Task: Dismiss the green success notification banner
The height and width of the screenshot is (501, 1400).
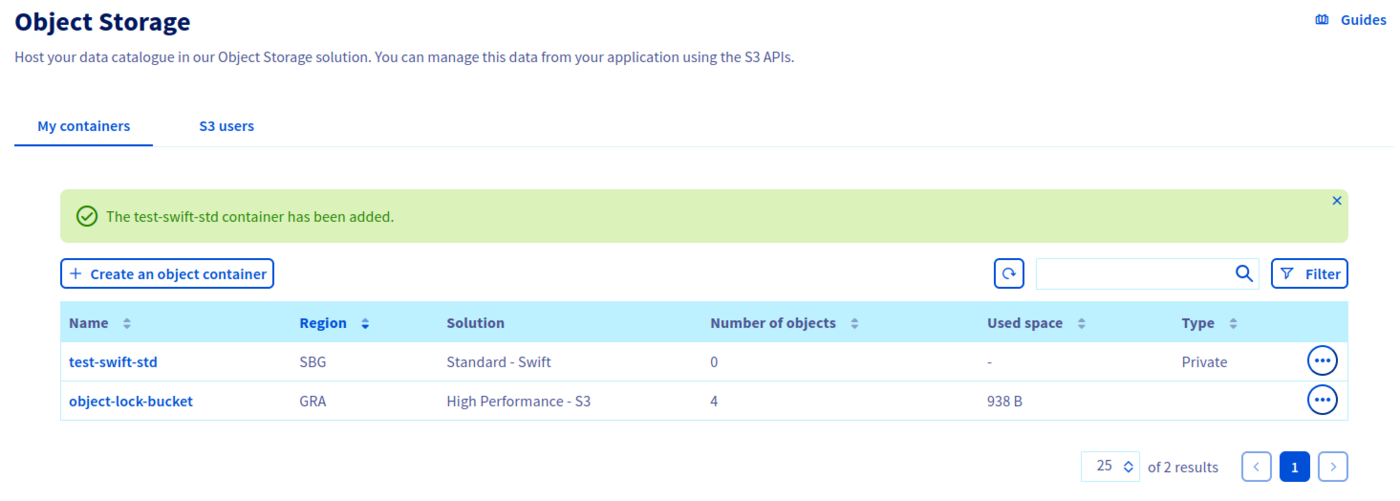Action: coord(1337,201)
